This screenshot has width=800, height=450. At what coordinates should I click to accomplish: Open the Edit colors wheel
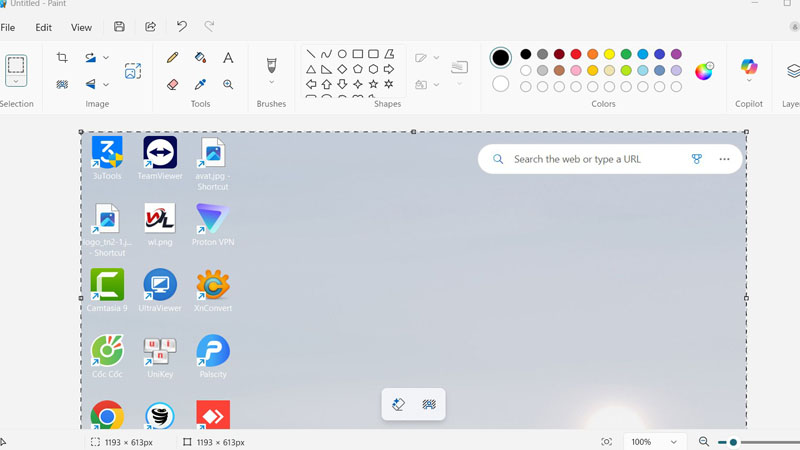[x=704, y=71]
